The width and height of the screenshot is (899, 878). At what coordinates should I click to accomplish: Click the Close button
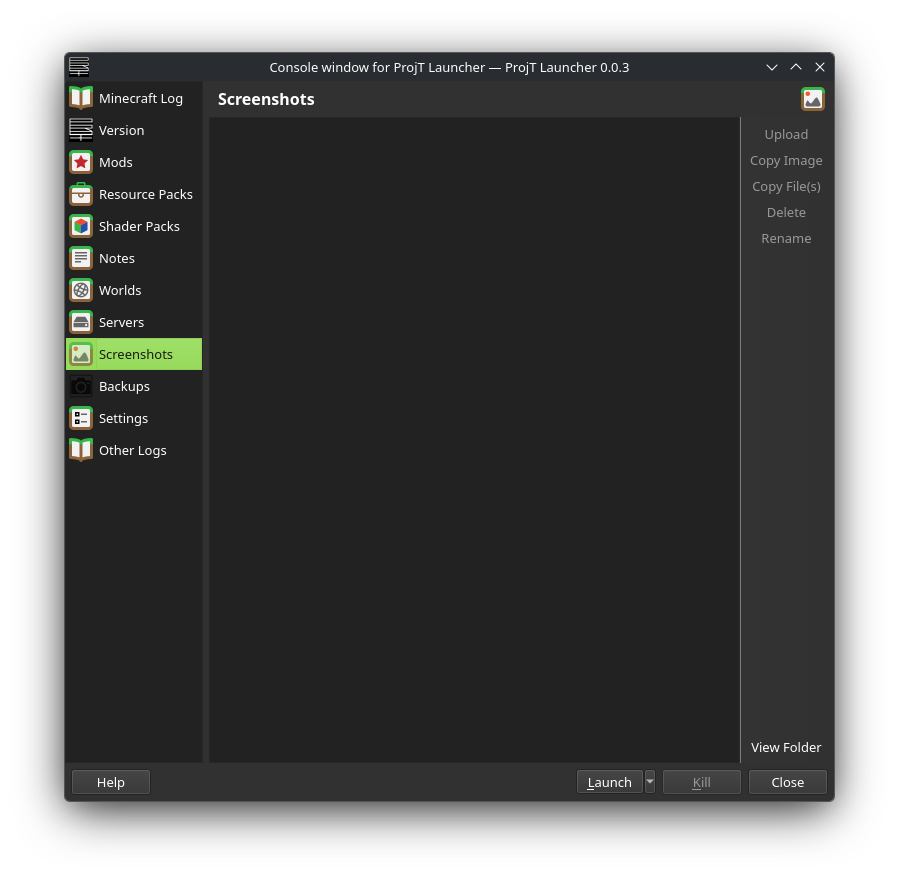click(x=787, y=781)
